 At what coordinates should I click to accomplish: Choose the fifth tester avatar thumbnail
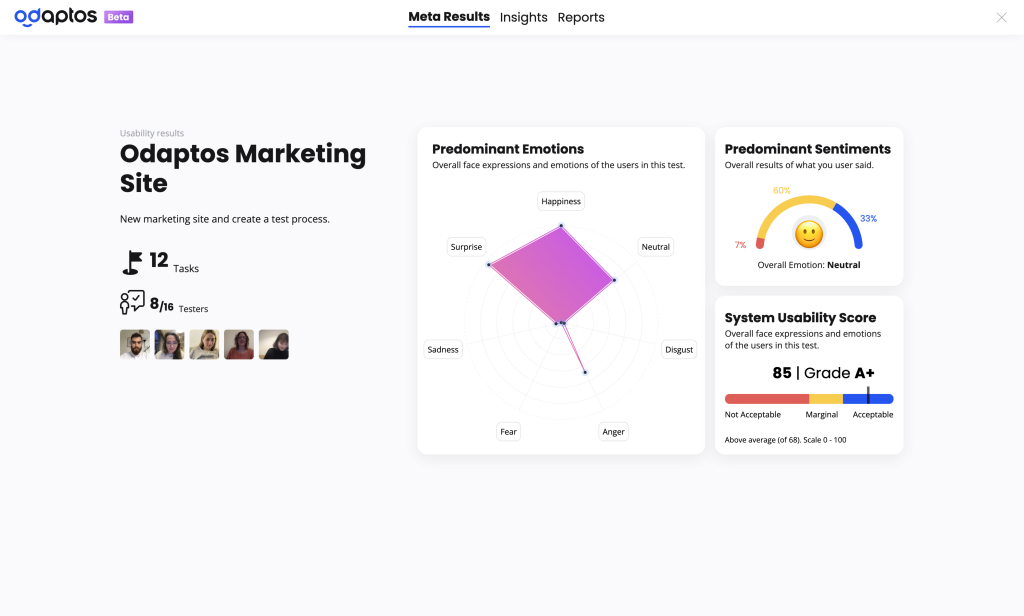(274, 344)
